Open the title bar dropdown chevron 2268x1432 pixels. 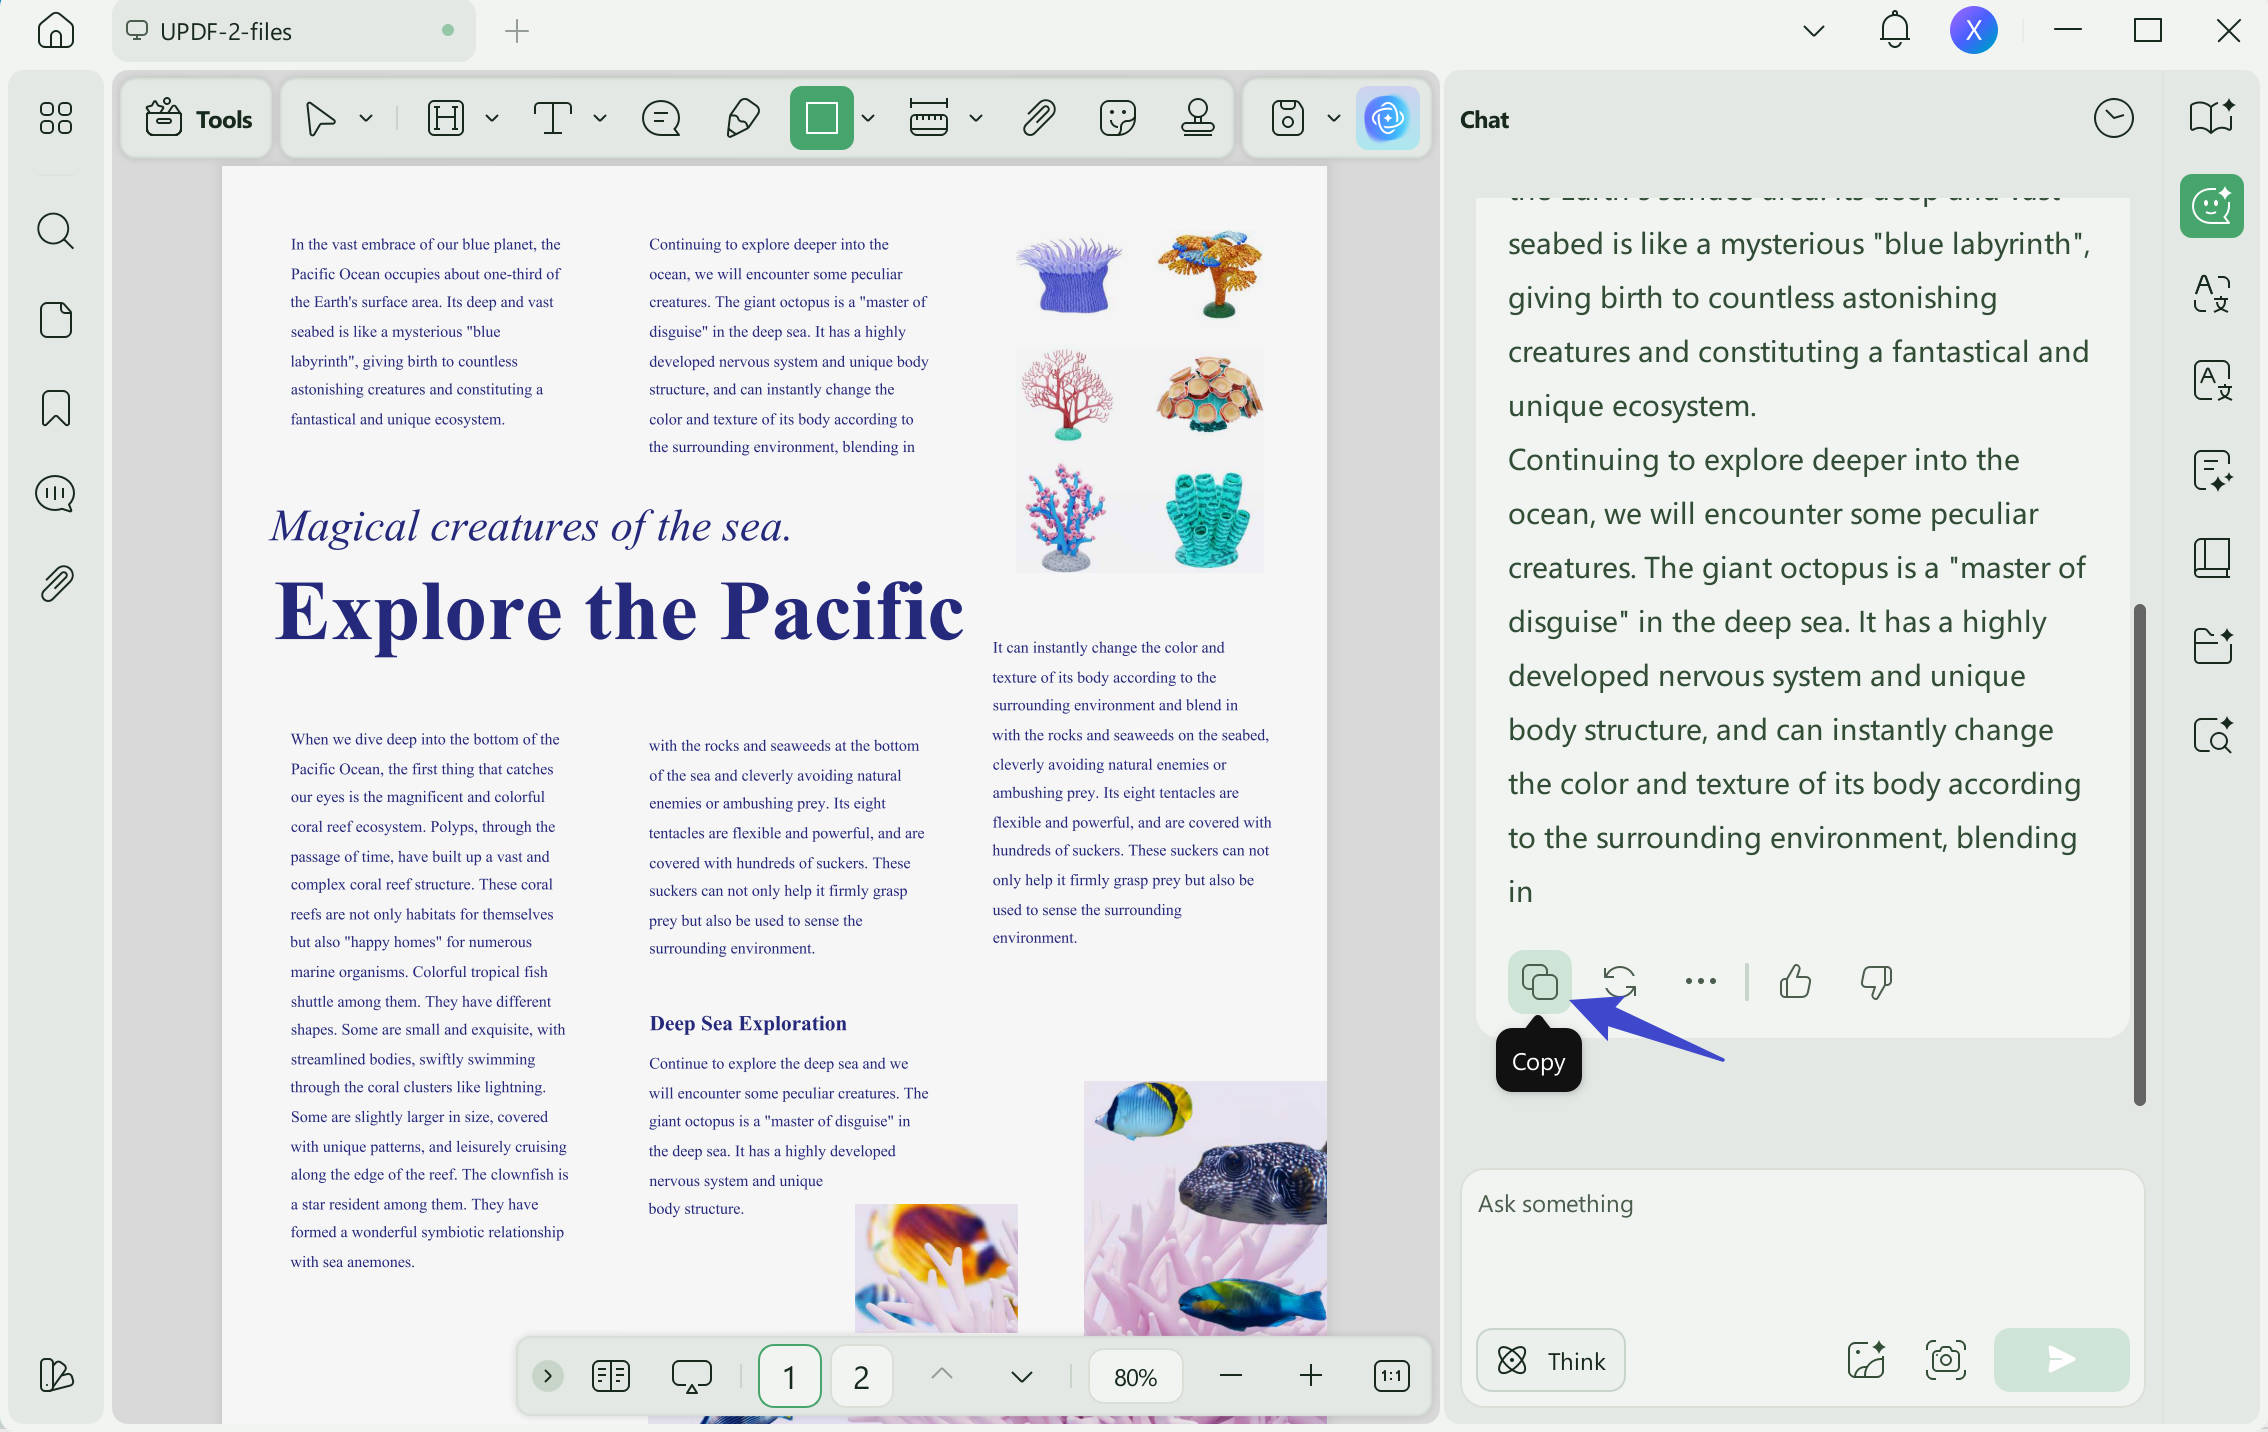1813,31
